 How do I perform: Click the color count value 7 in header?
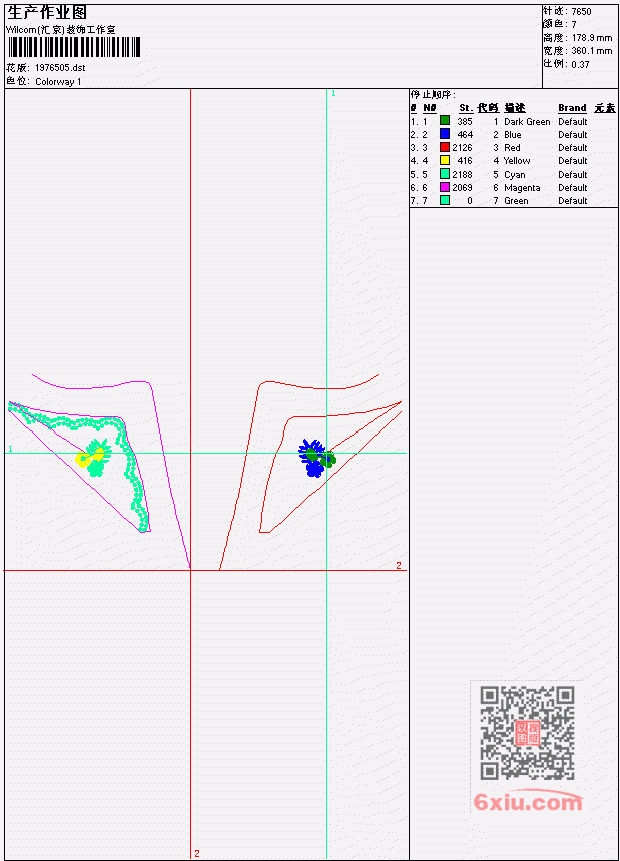574,24
